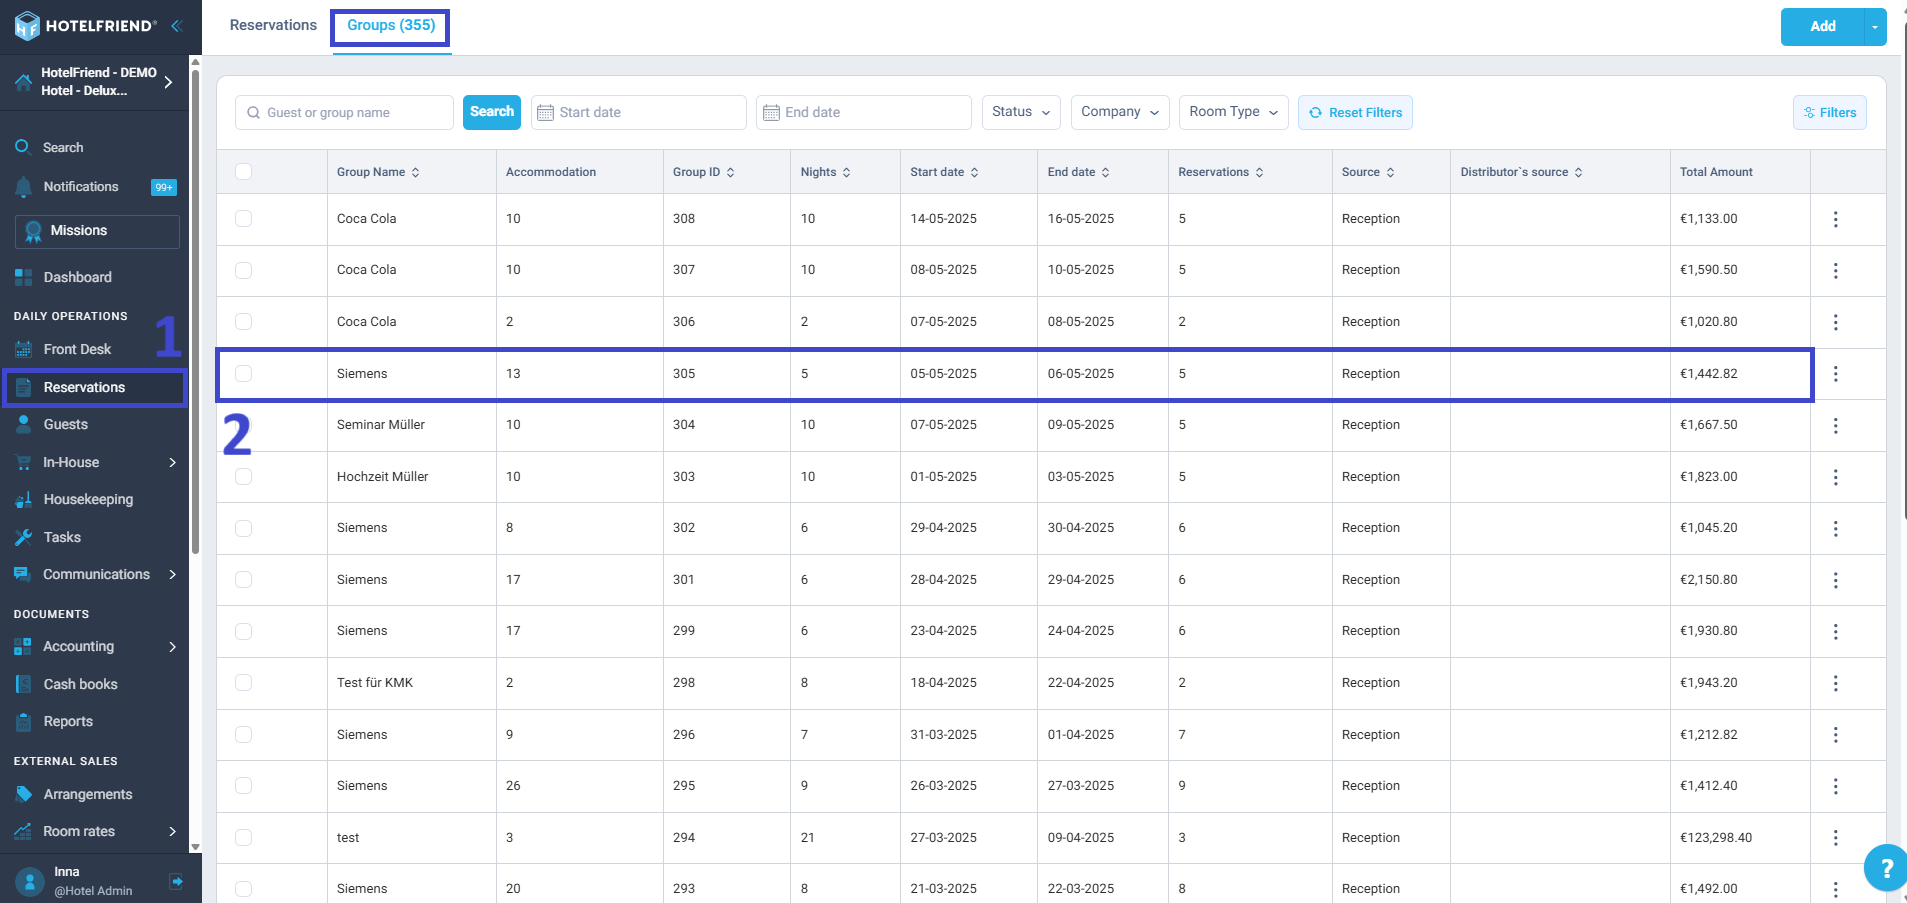Open the Missions badge button

tap(97, 231)
